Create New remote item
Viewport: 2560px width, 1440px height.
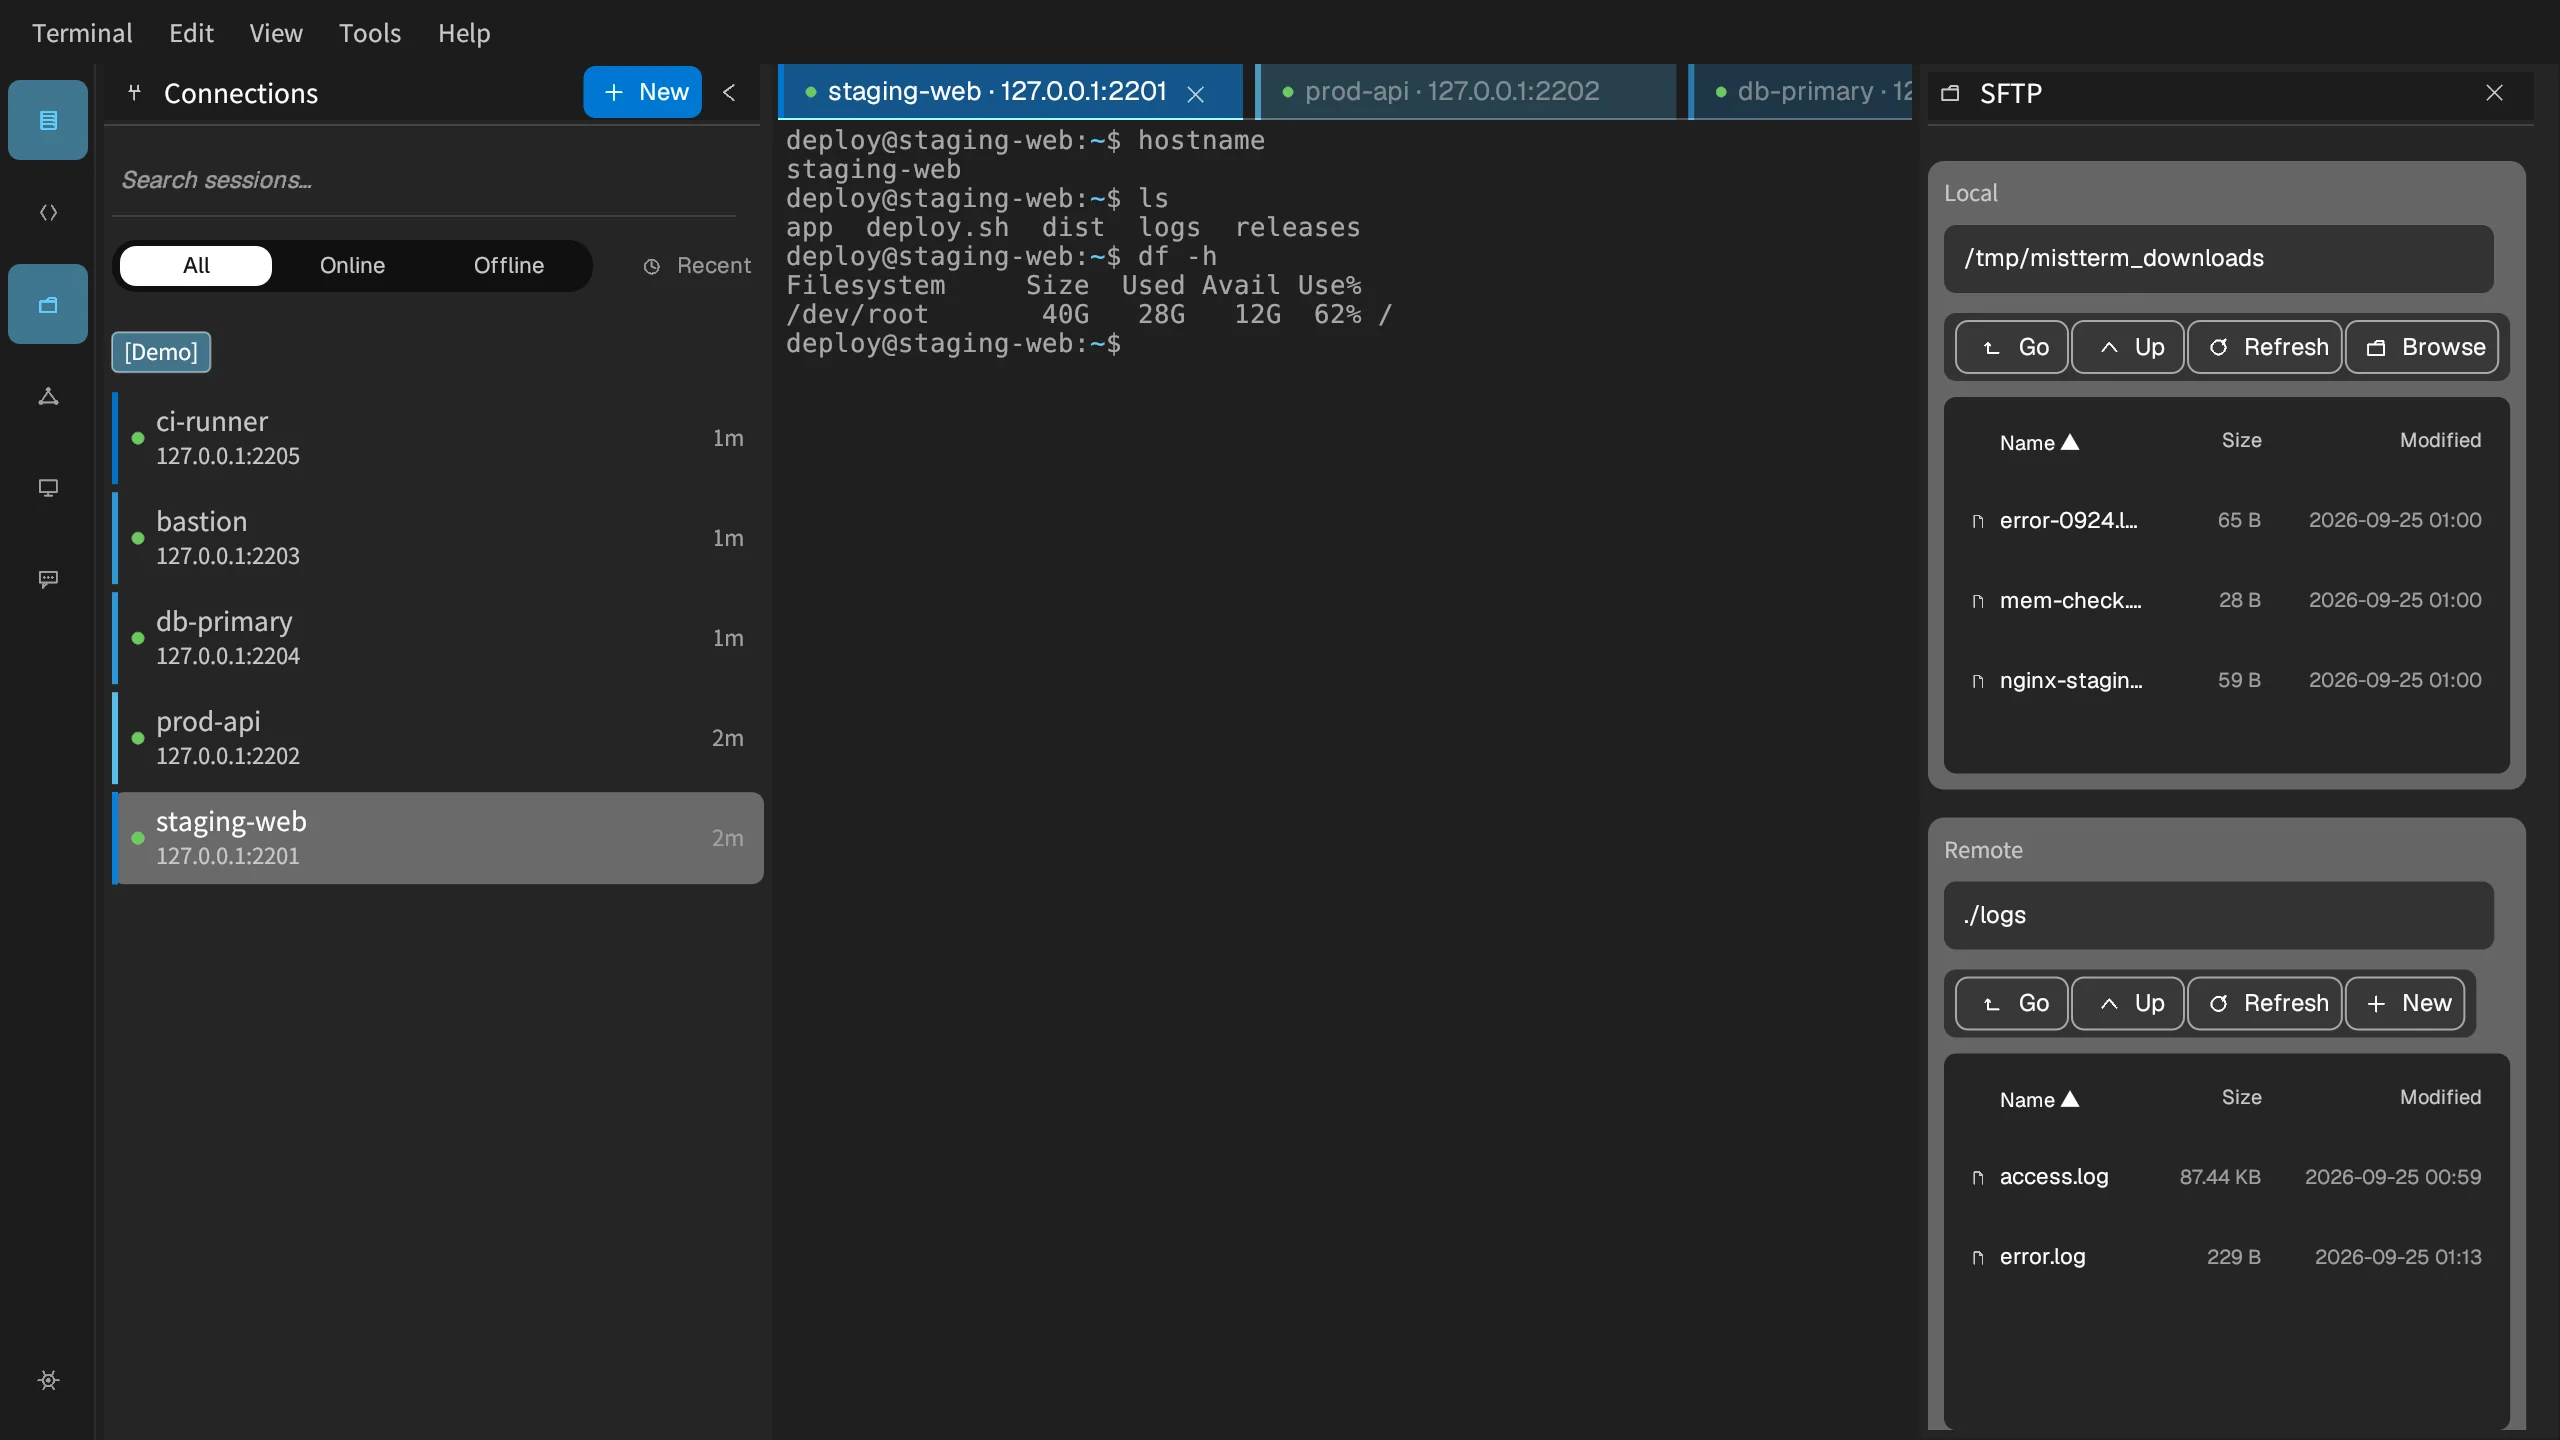coord(2405,1003)
